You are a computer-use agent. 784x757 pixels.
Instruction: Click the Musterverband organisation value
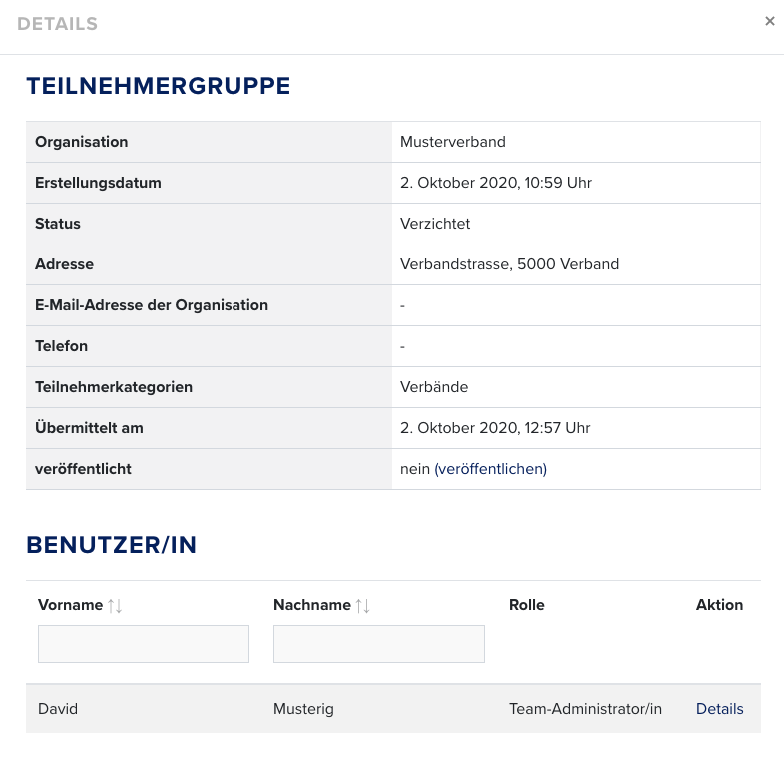point(452,142)
